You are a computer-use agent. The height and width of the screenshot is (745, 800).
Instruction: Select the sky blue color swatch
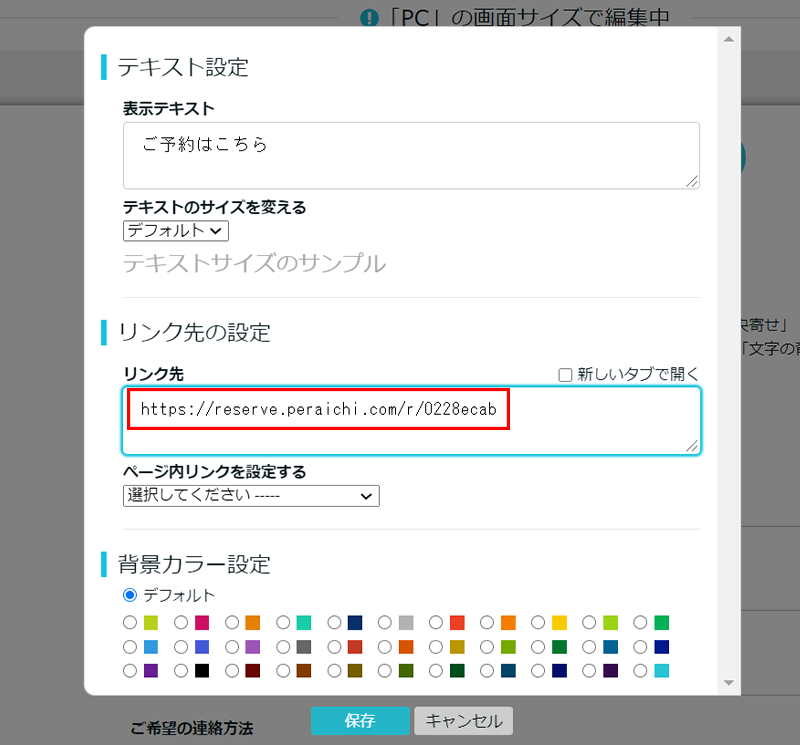130,647
